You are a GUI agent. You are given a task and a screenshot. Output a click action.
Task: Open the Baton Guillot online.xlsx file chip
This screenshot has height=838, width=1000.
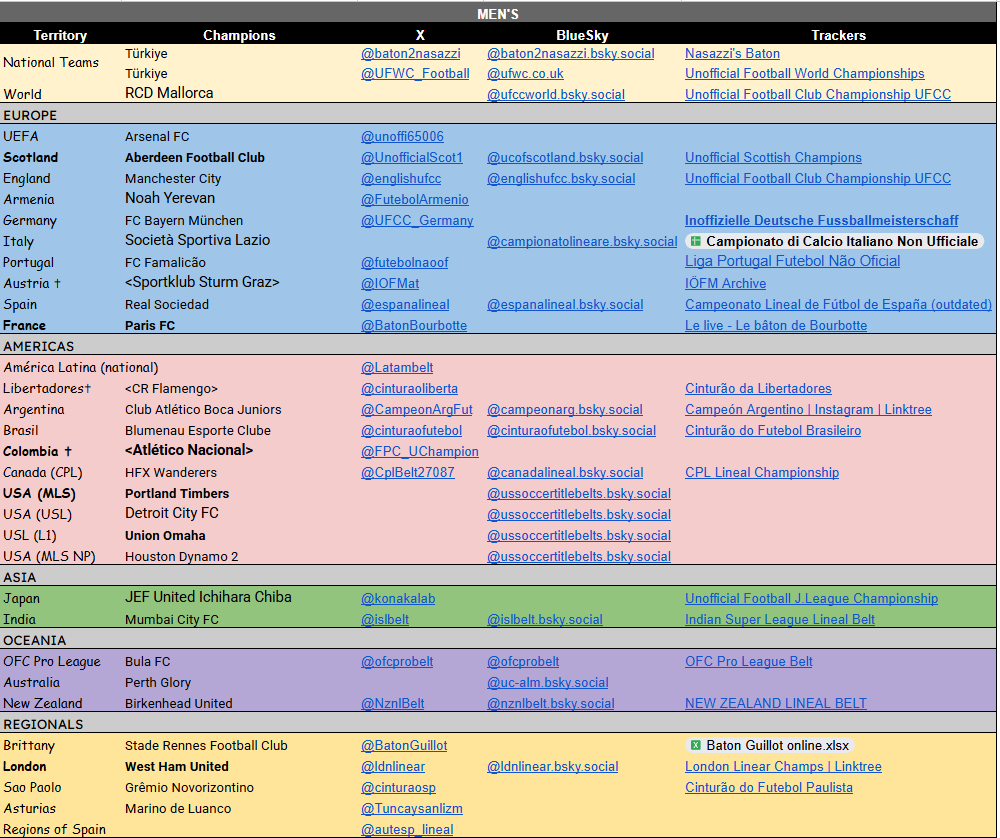tap(770, 746)
